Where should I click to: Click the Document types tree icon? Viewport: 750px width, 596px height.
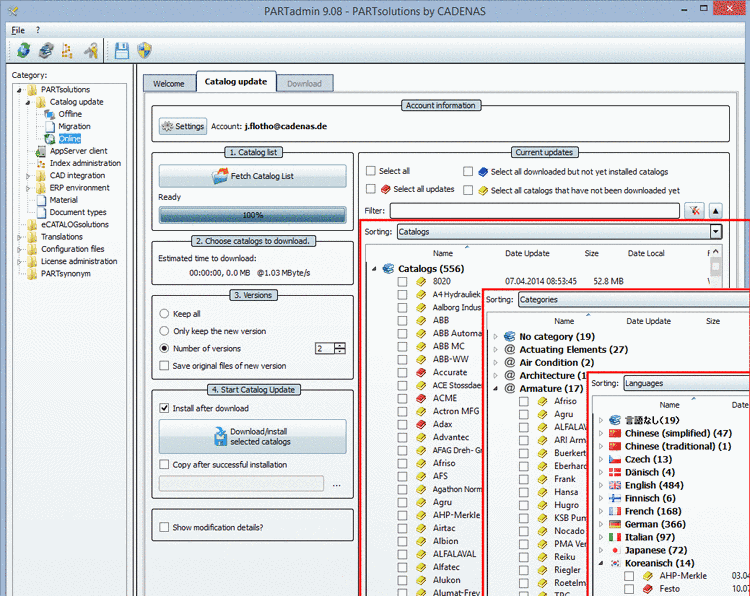[41, 212]
